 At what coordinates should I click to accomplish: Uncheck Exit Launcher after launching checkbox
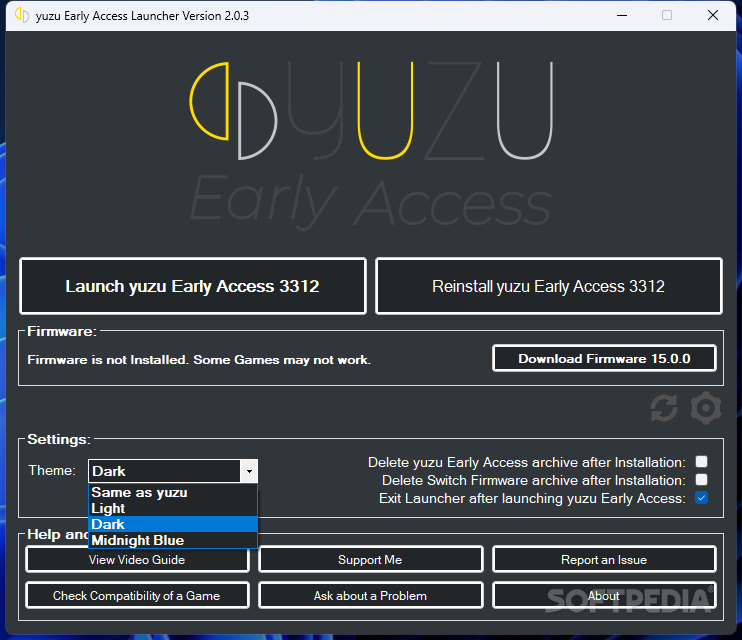701,498
